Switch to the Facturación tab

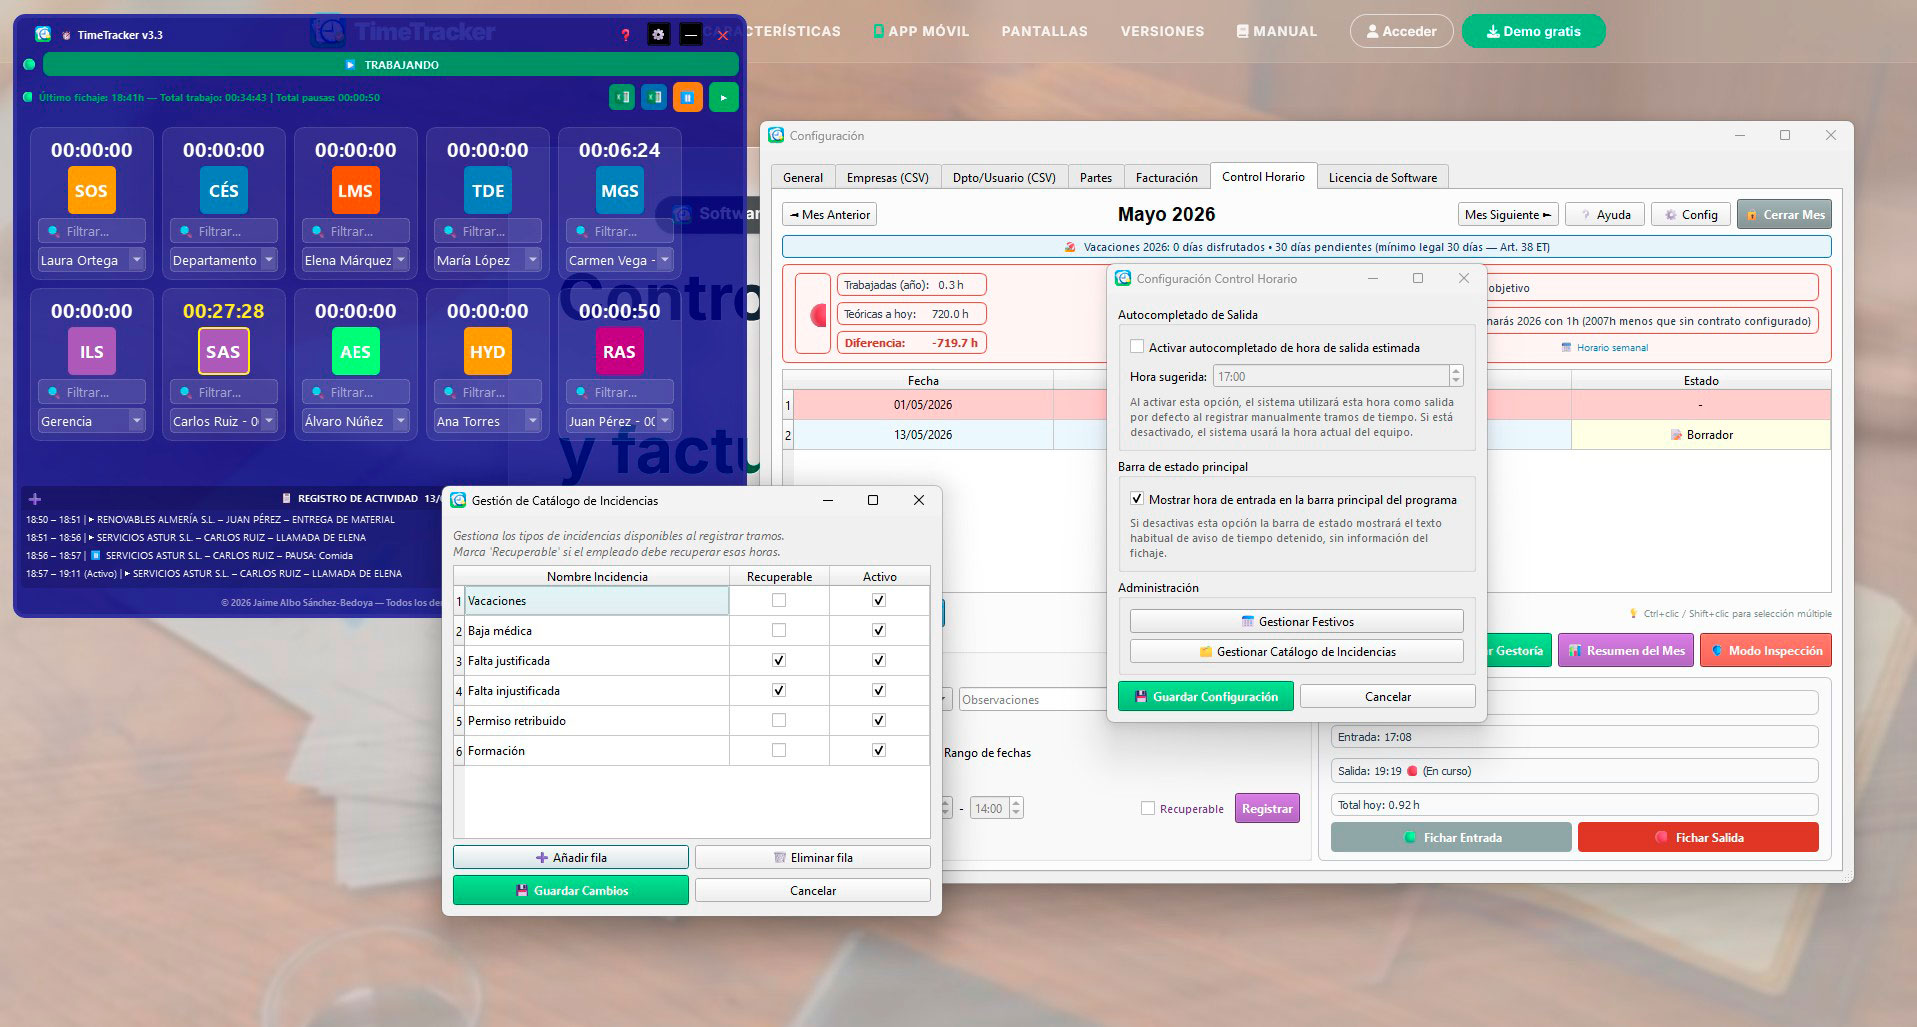[1167, 177]
